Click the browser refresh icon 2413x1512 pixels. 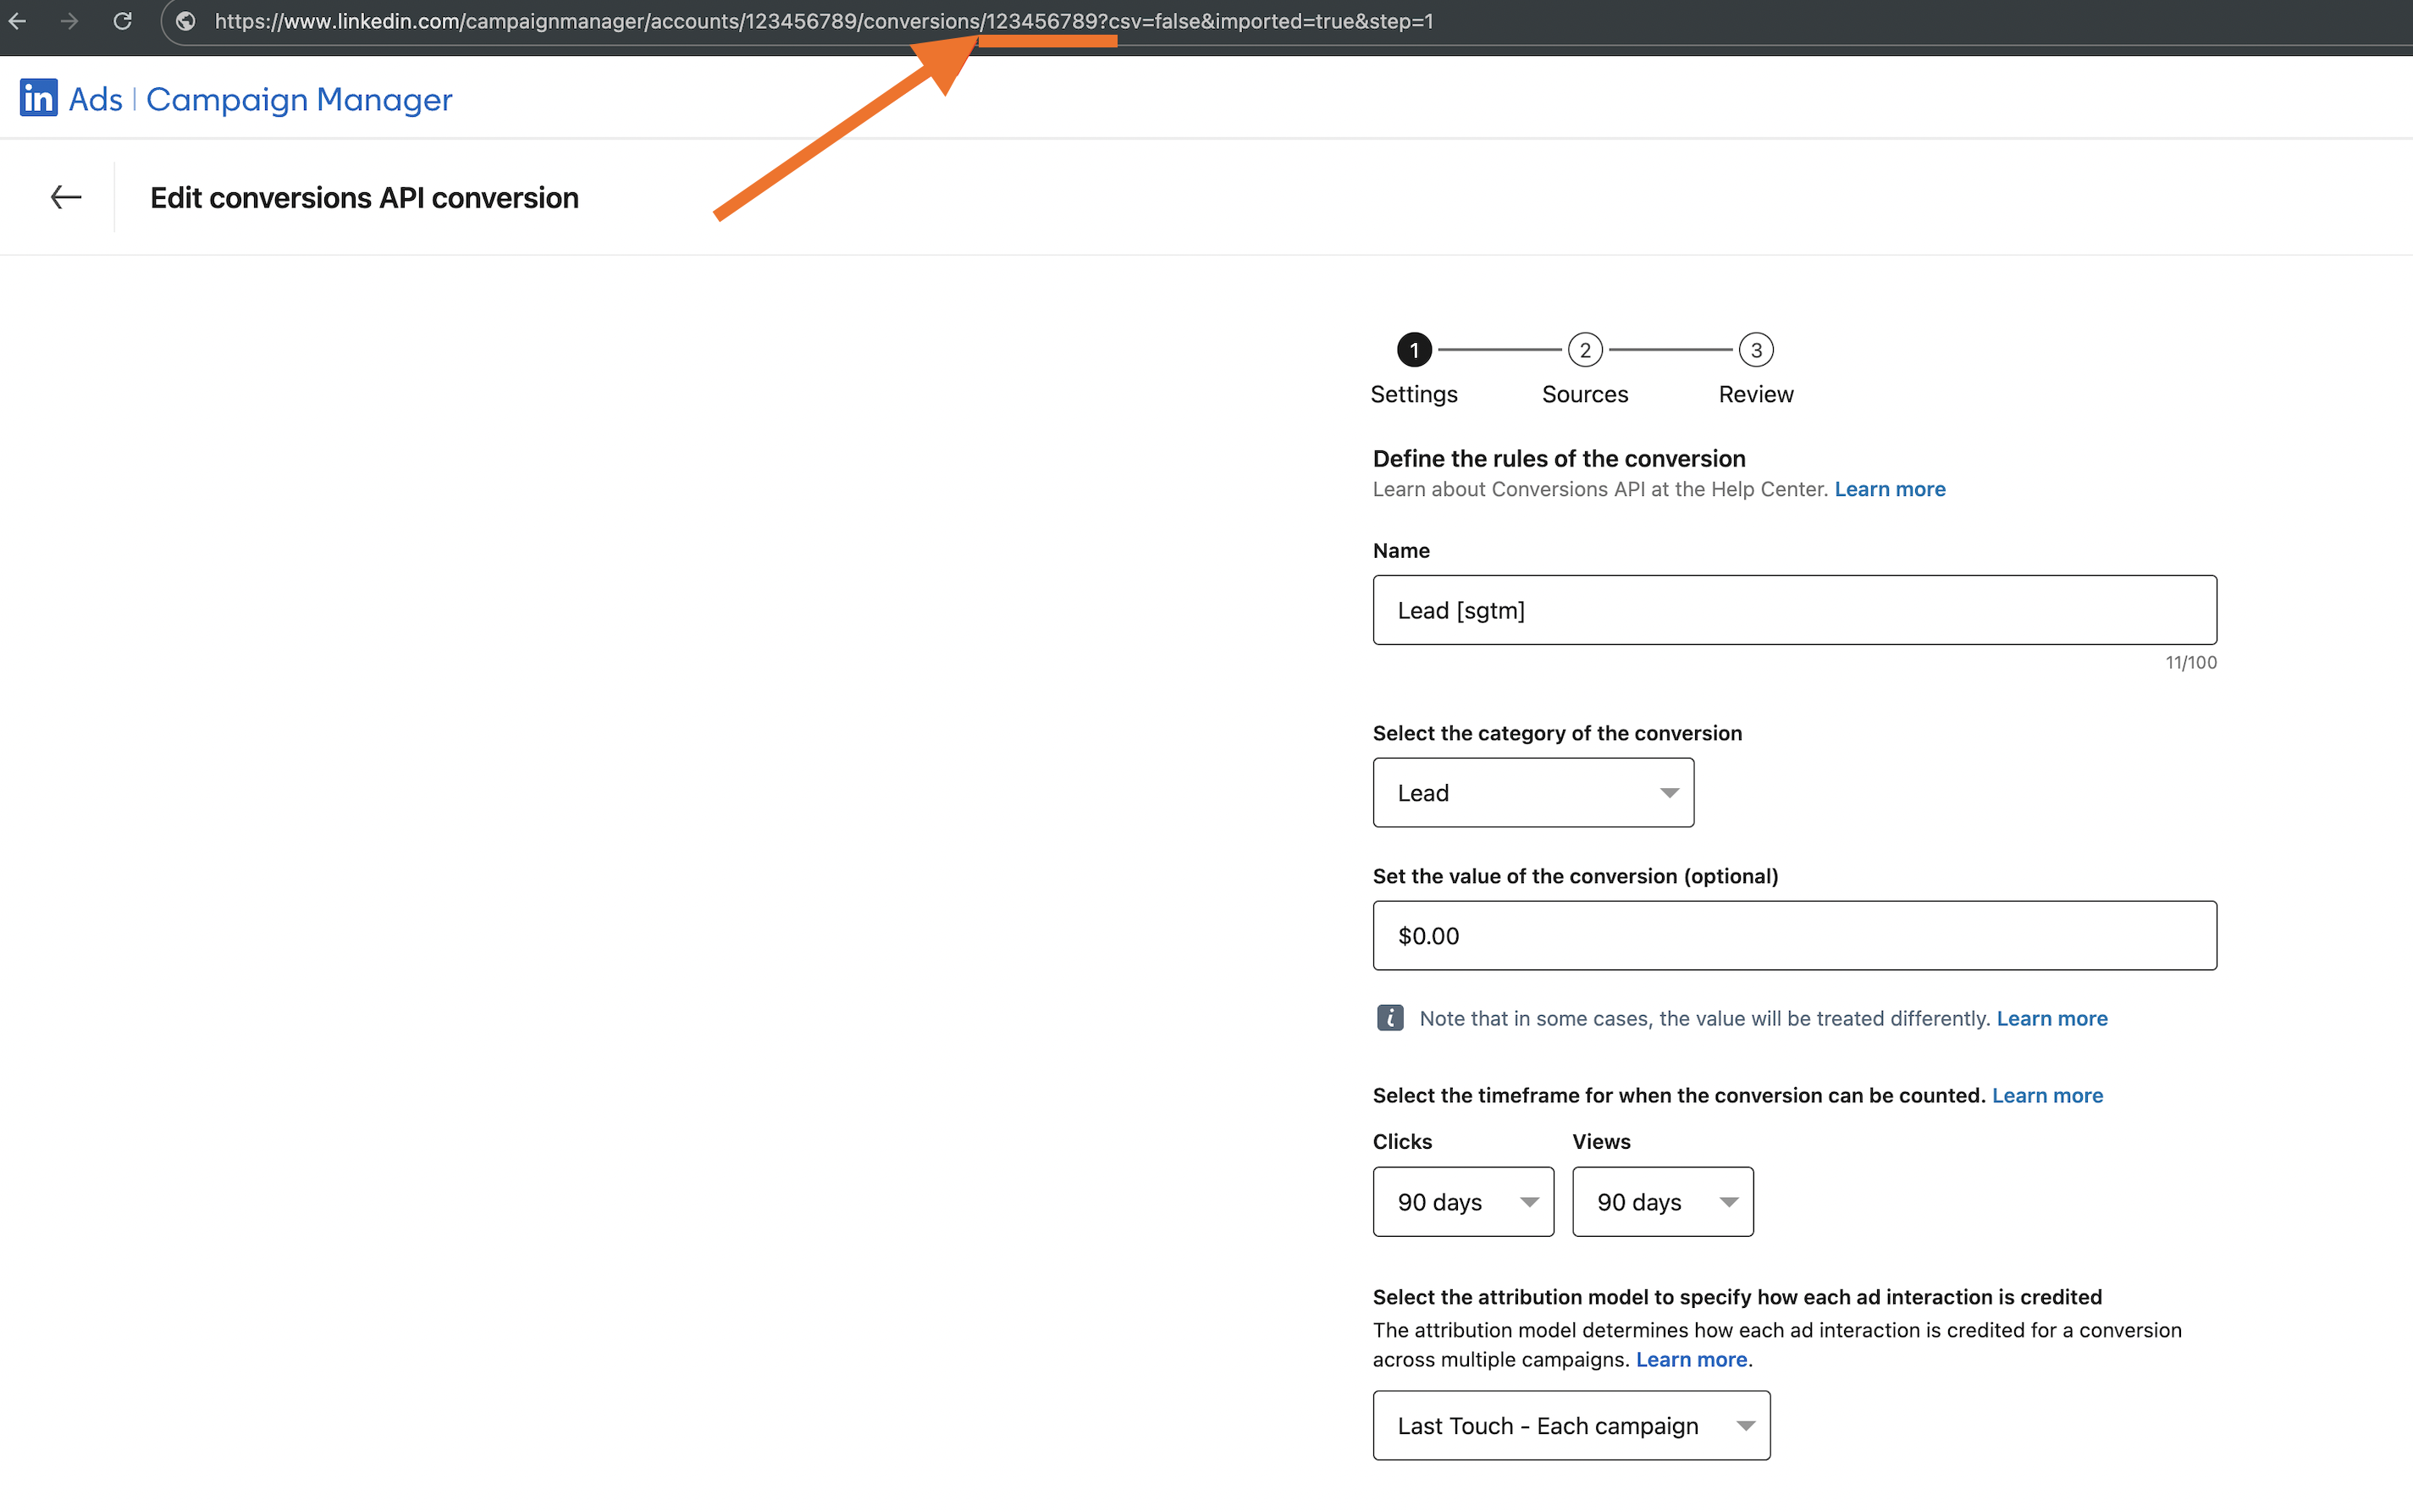tap(124, 21)
